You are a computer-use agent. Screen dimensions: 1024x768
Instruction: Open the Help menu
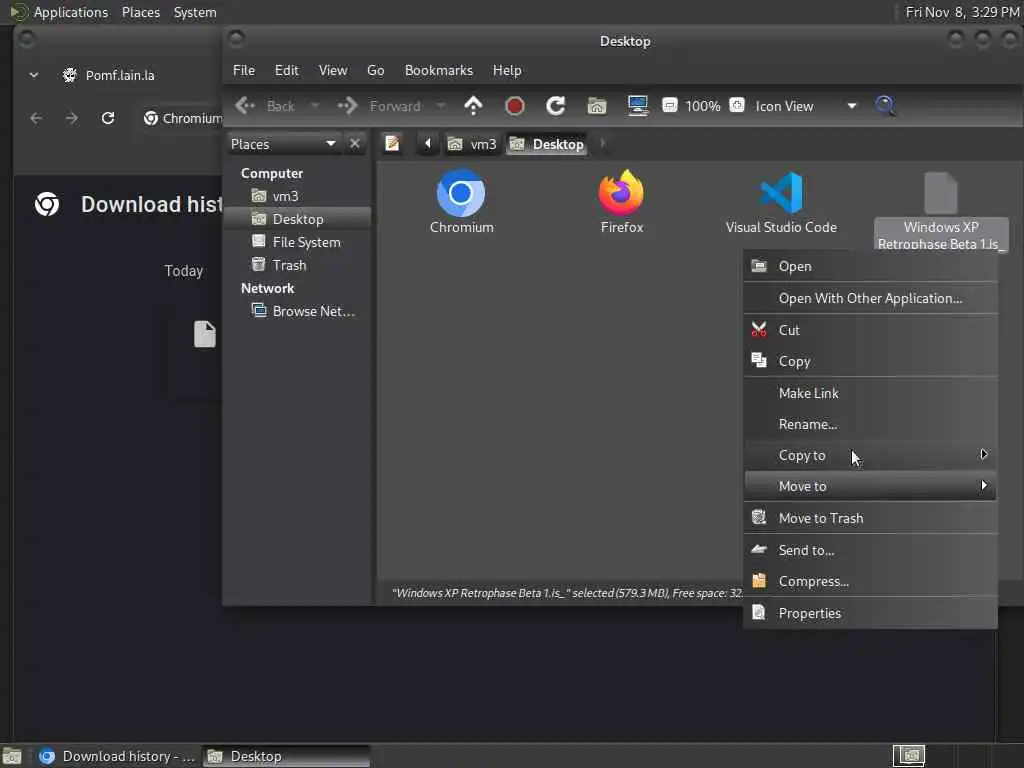(507, 70)
